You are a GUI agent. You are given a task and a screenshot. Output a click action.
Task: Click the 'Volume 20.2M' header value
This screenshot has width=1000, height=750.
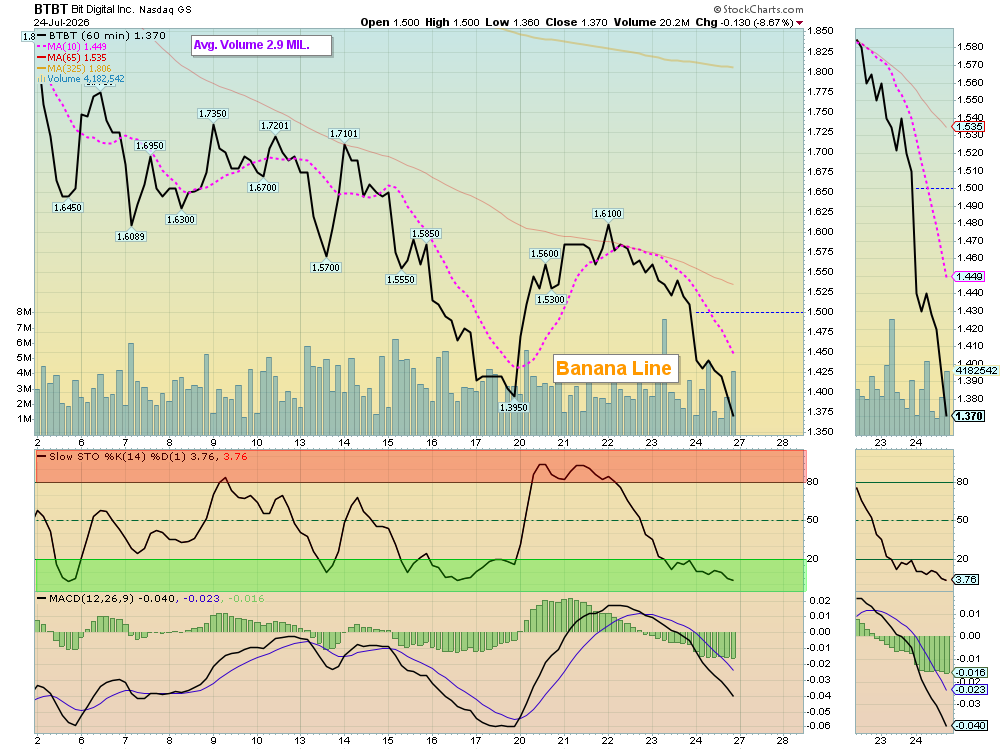click(x=651, y=22)
